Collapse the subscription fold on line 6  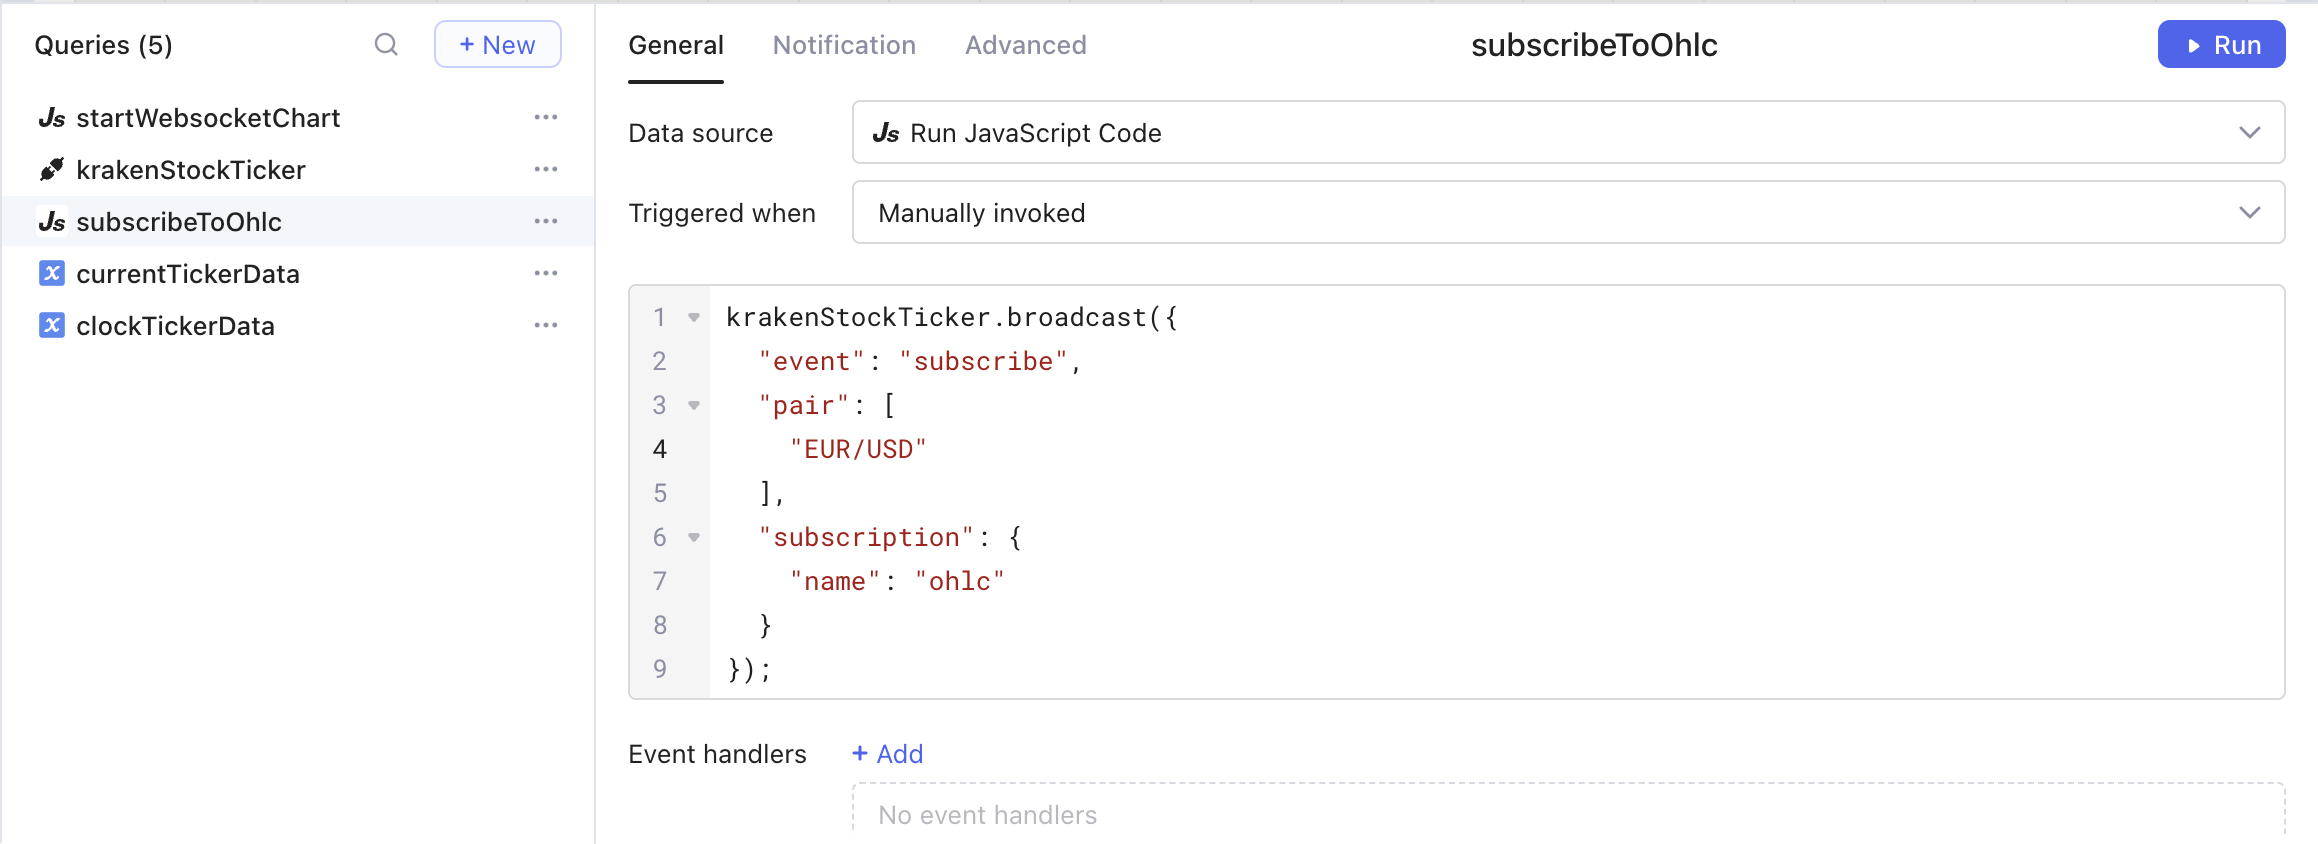[694, 538]
